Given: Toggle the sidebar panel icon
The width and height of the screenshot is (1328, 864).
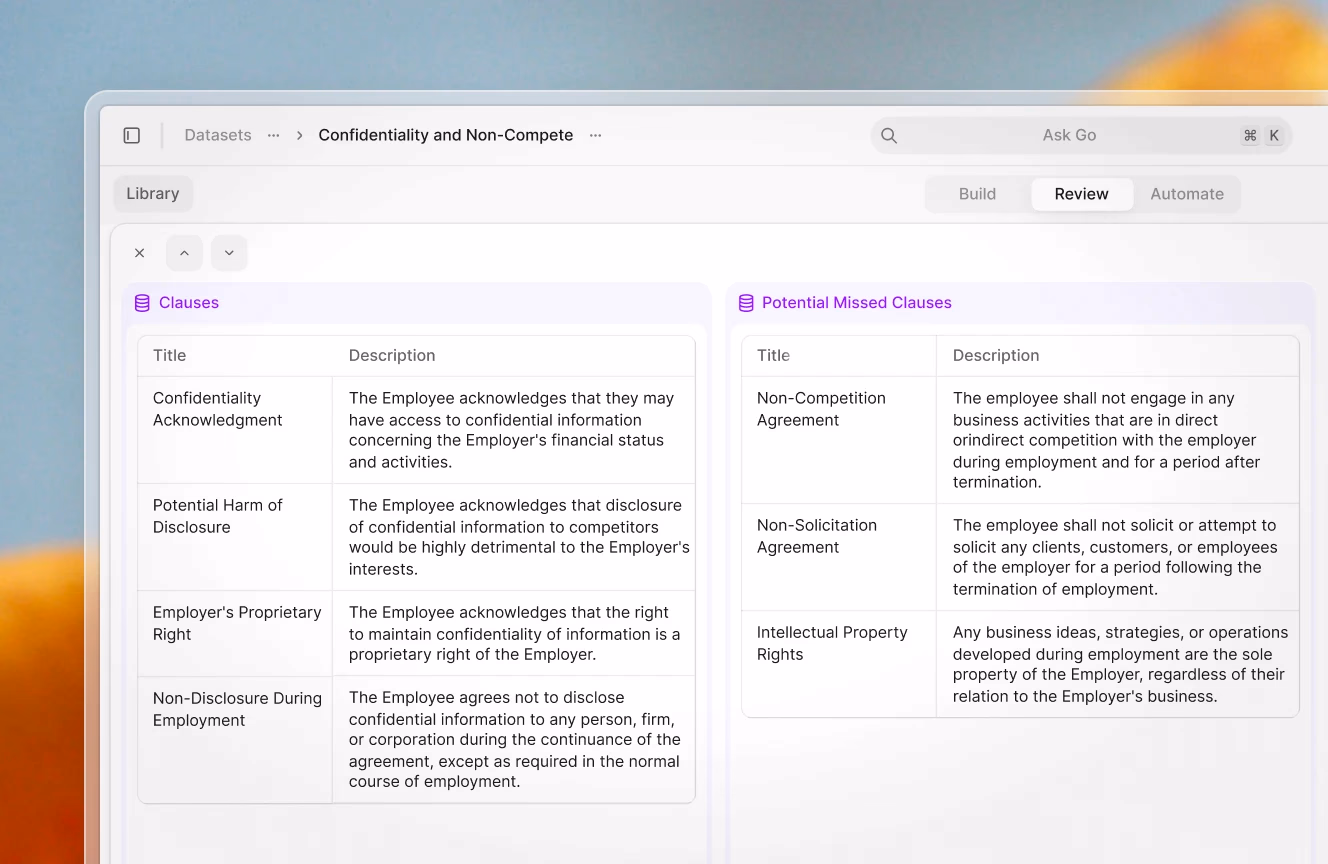Looking at the screenshot, I should (132, 135).
